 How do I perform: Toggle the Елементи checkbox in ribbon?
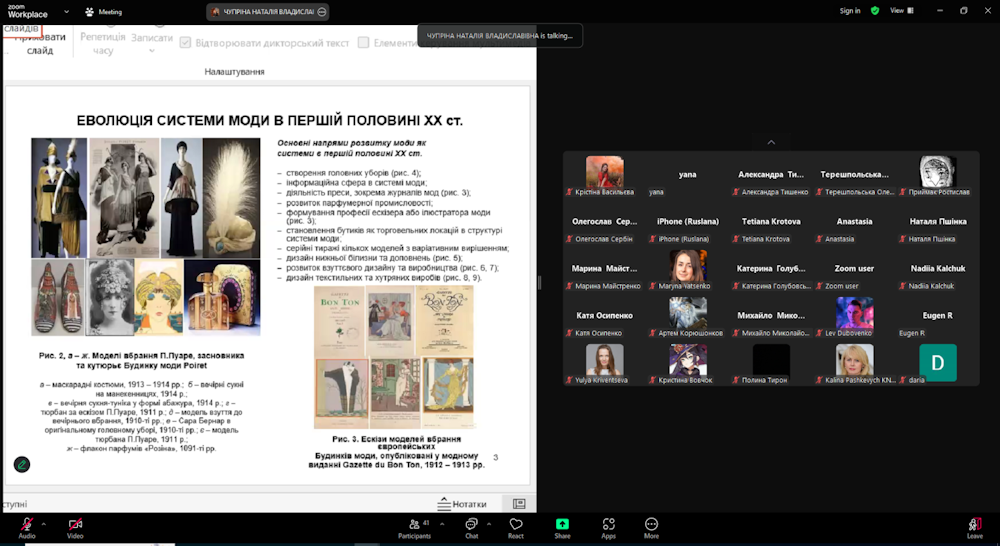tap(364, 43)
